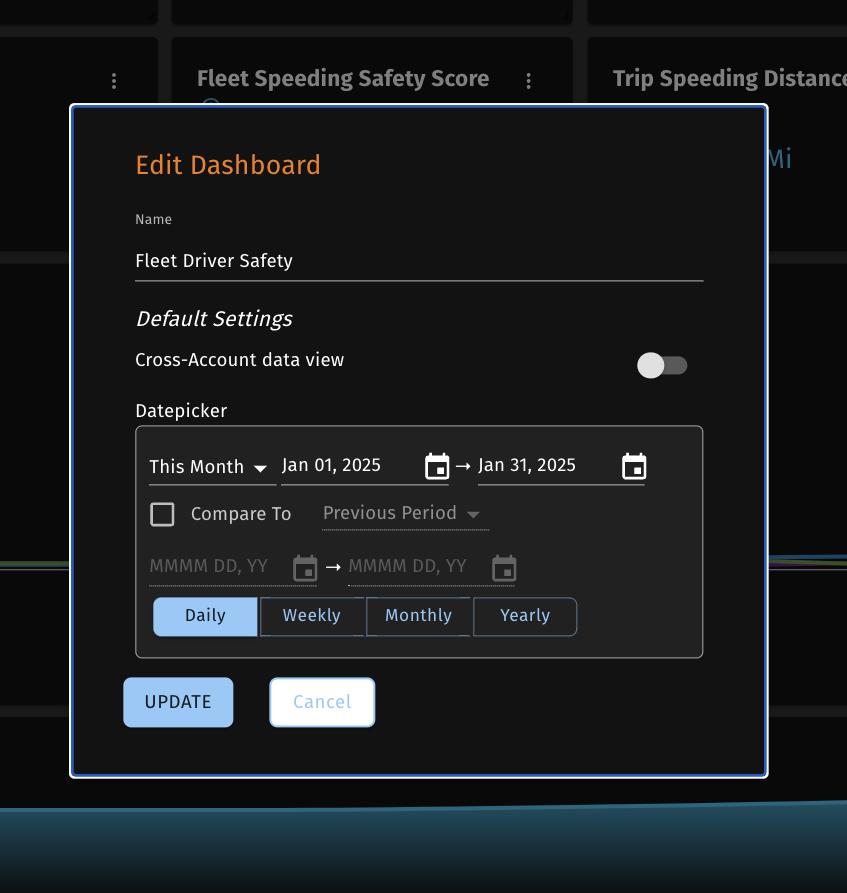Toggle Cross-Account data view switch
Image resolution: width=847 pixels, height=893 pixels.
pos(662,365)
